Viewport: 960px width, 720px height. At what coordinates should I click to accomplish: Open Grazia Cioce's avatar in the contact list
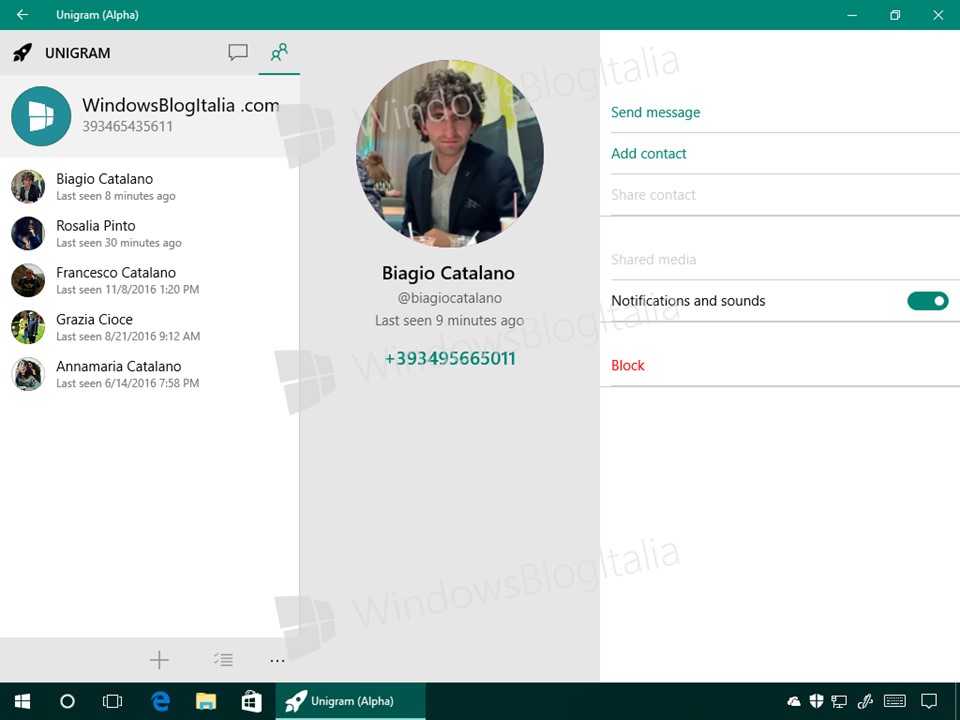click(x=28, y=327)
